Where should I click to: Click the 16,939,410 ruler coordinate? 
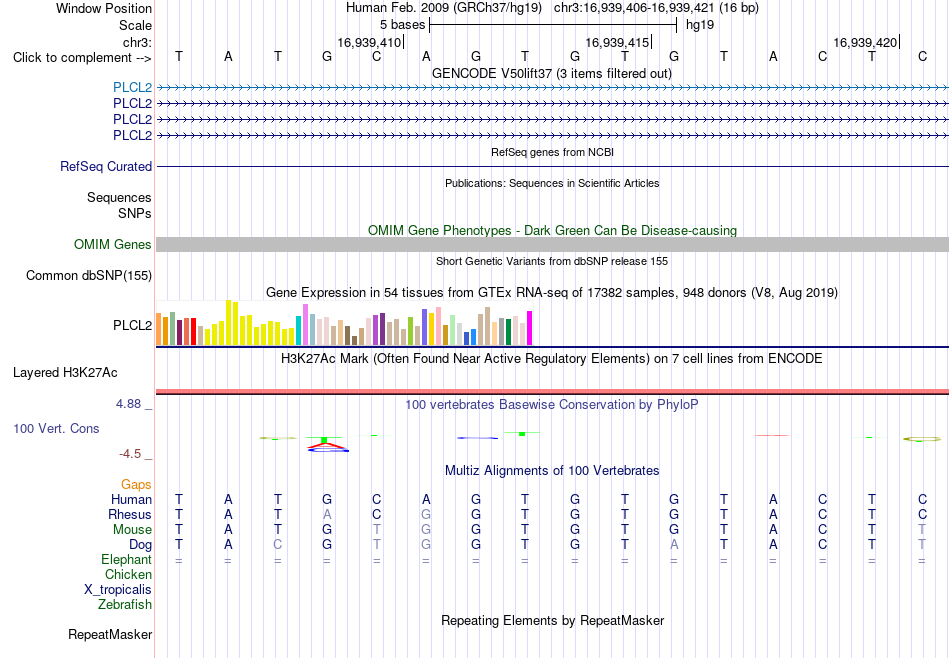click(369, 42)
